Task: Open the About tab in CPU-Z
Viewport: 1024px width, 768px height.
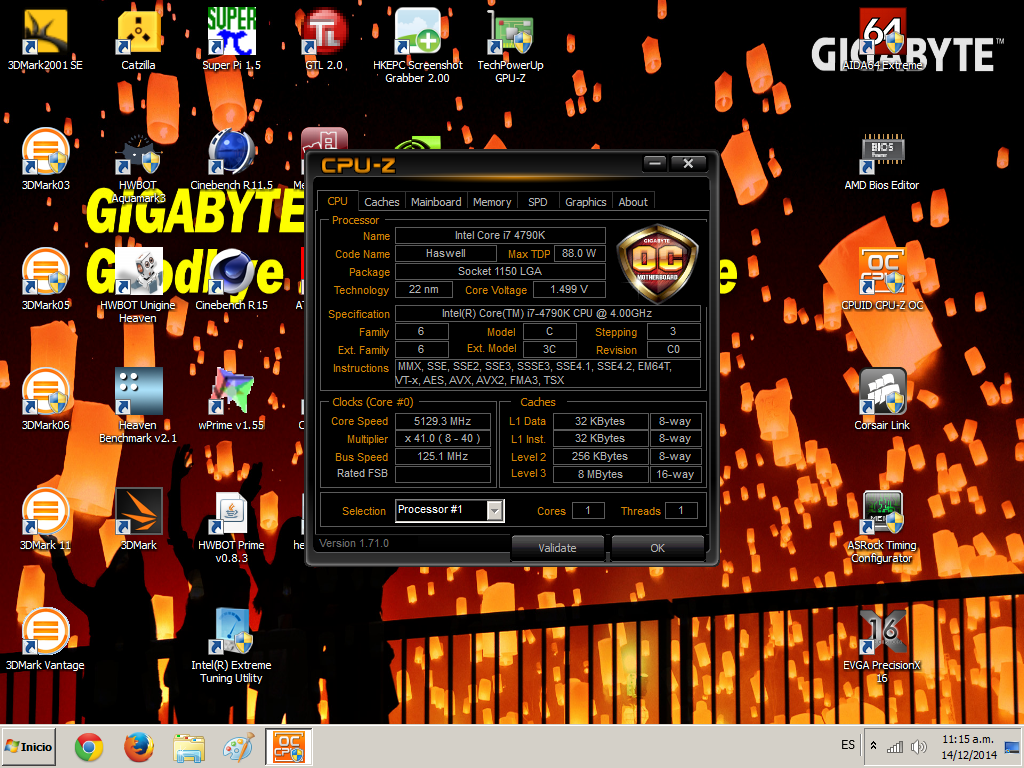Action: 633,202
